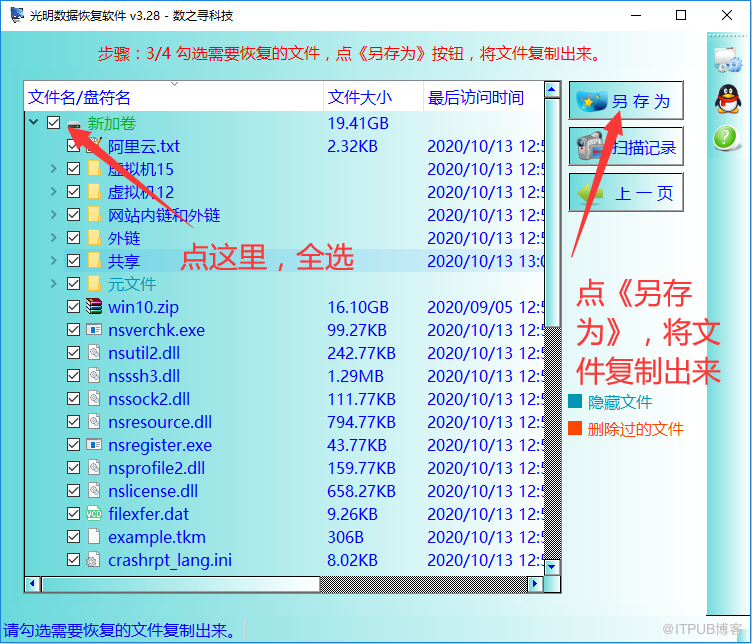Viewport: 752px width, 644px height.
Task: Uncheck the 元文件 folder checkbox
Action: pyautogui.click(x=73, y=283)
